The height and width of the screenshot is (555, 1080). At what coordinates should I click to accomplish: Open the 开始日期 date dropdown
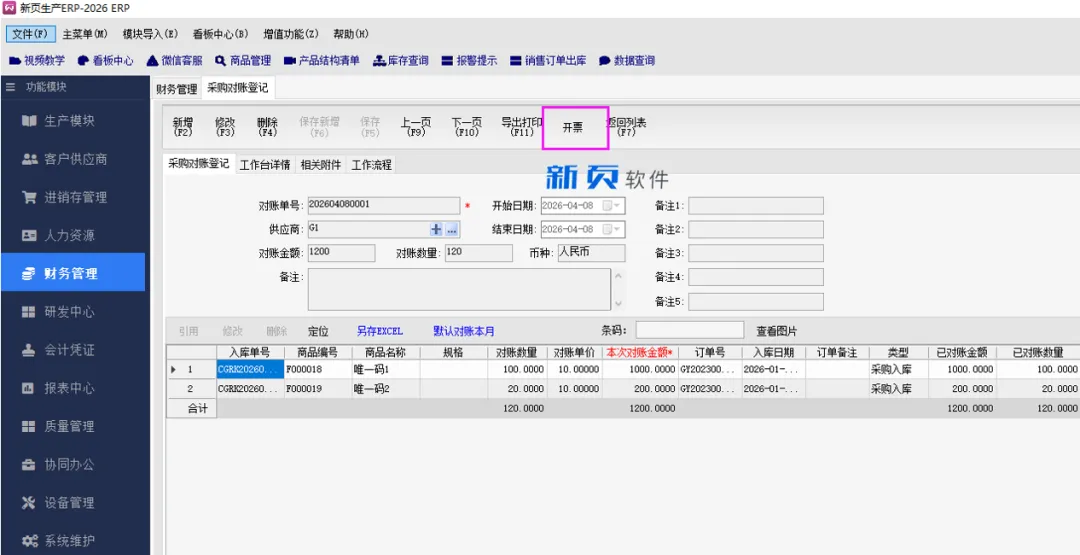coord(617,206)
